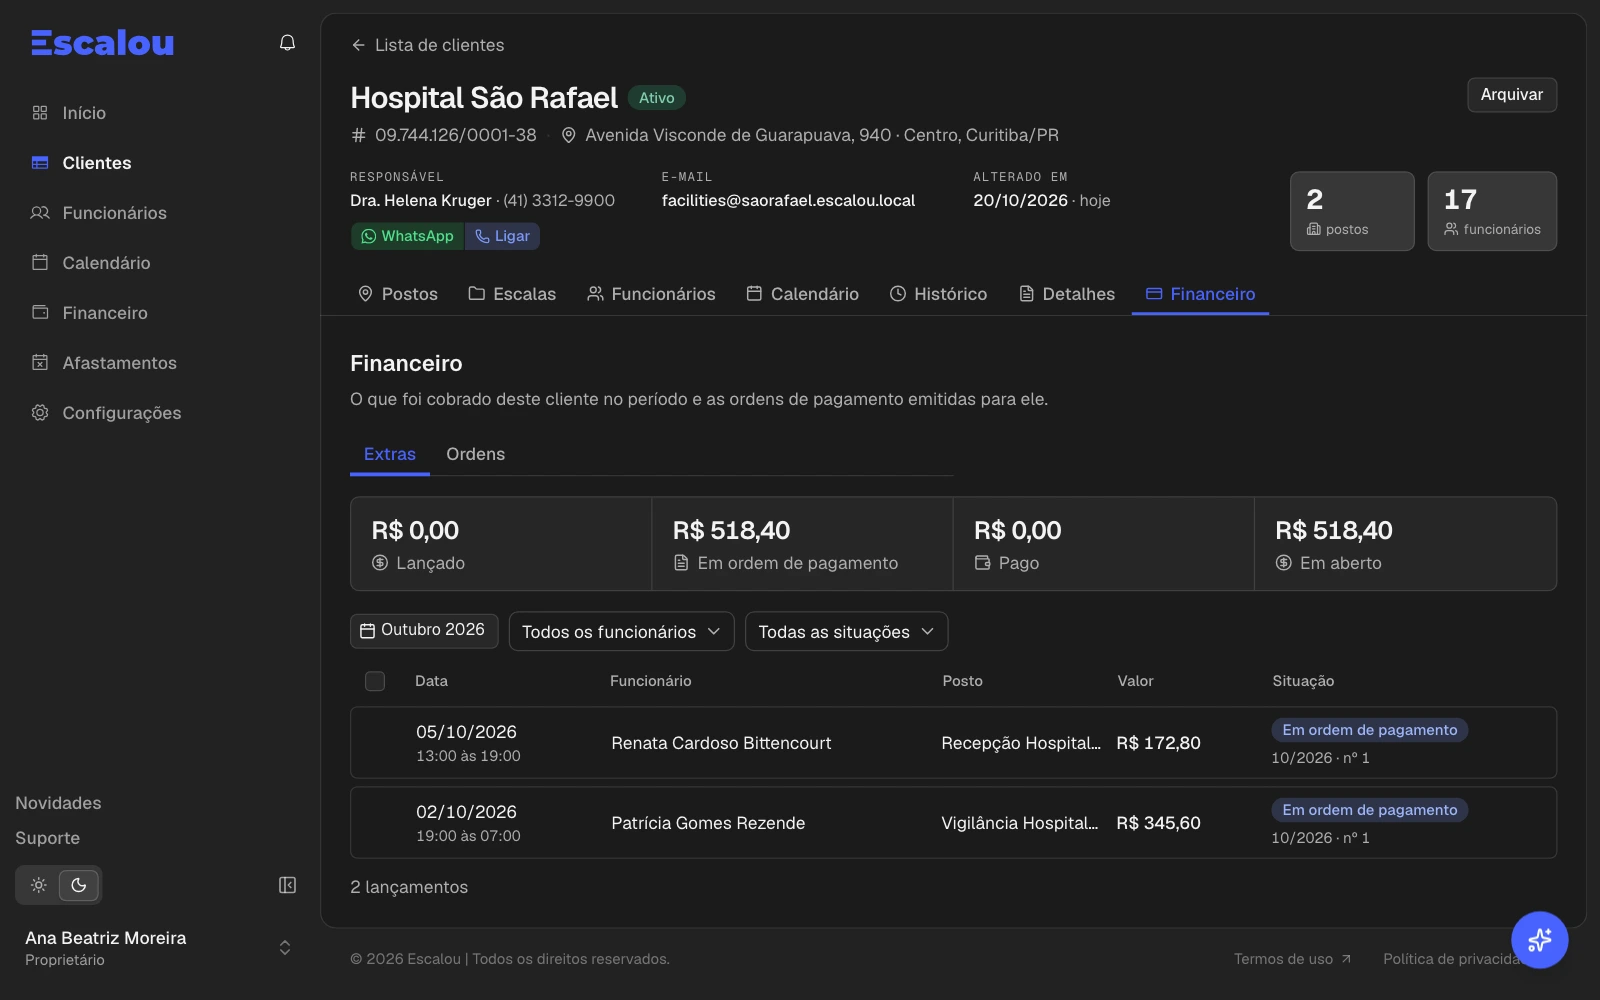The width and height of the screenshot is (1600, 1000).
Task: Open the notifications bell
Action: coord(287,43)
